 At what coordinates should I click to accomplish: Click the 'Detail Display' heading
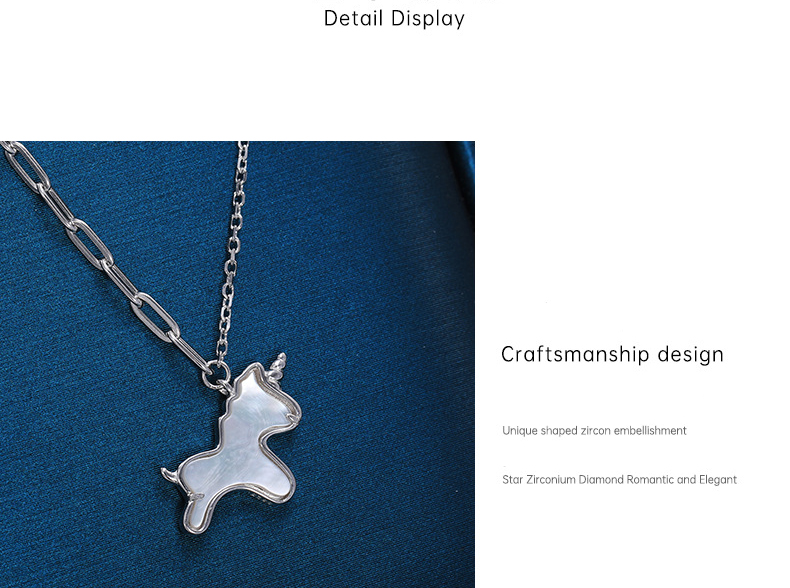coord(394,19)
